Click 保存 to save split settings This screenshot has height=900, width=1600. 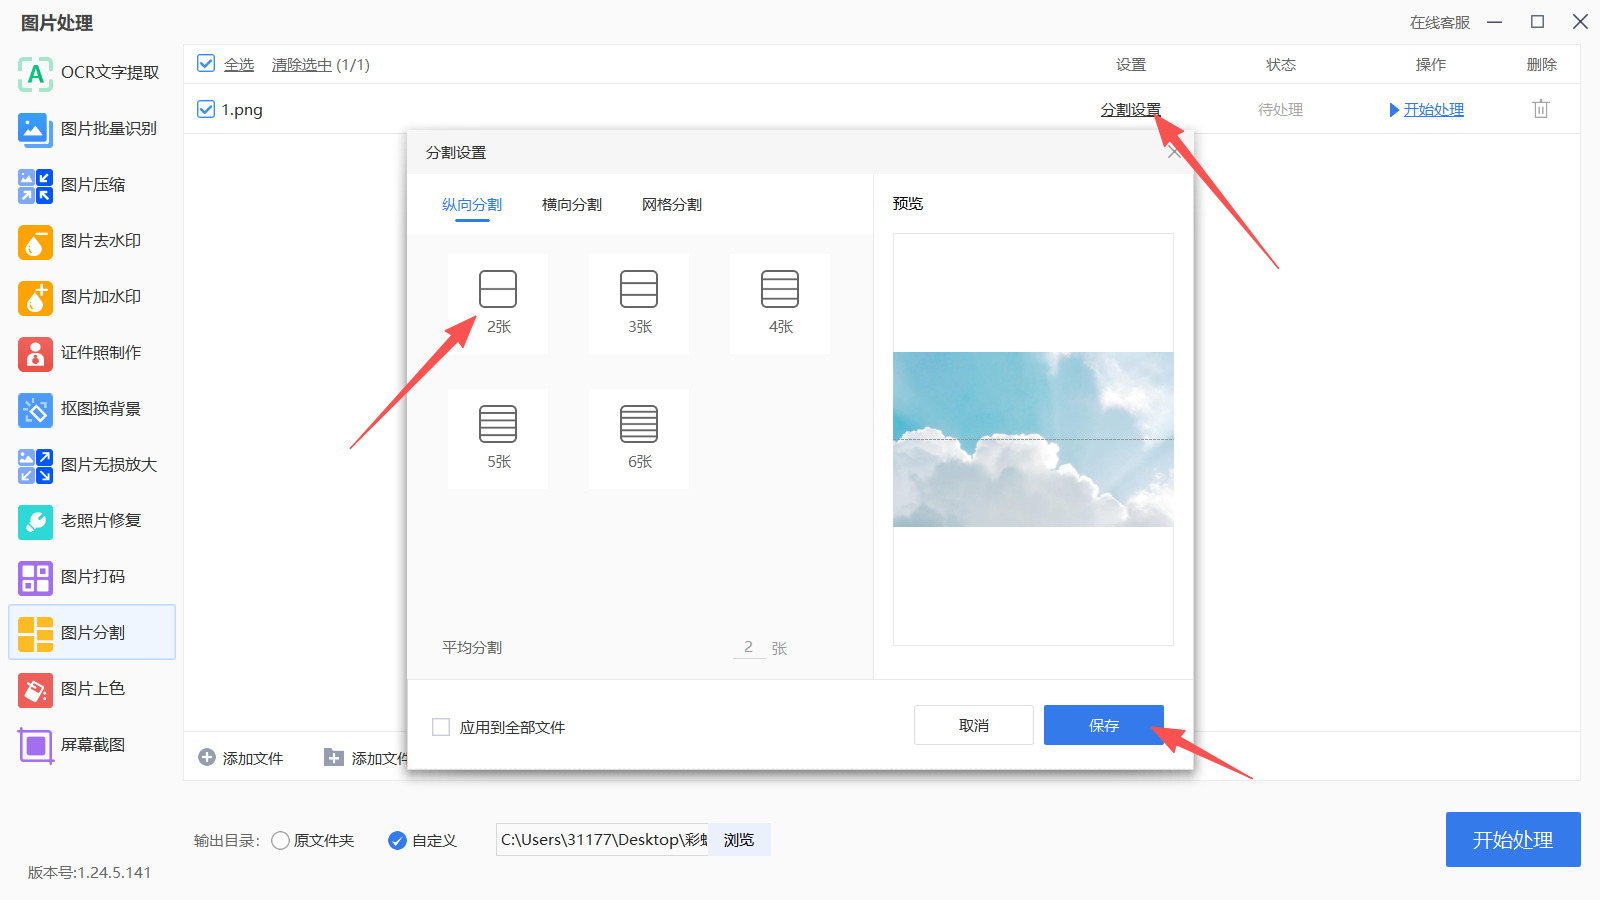coord(1104,725)
